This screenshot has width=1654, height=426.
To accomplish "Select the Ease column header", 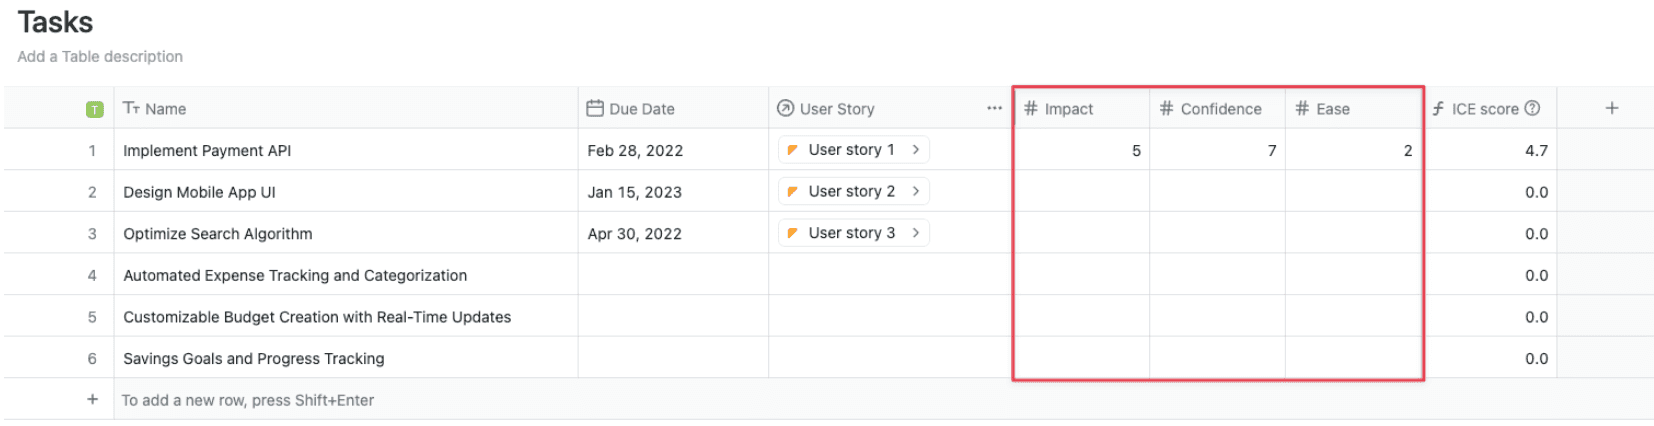I will pyautogui.click(x=1332, y=109).
